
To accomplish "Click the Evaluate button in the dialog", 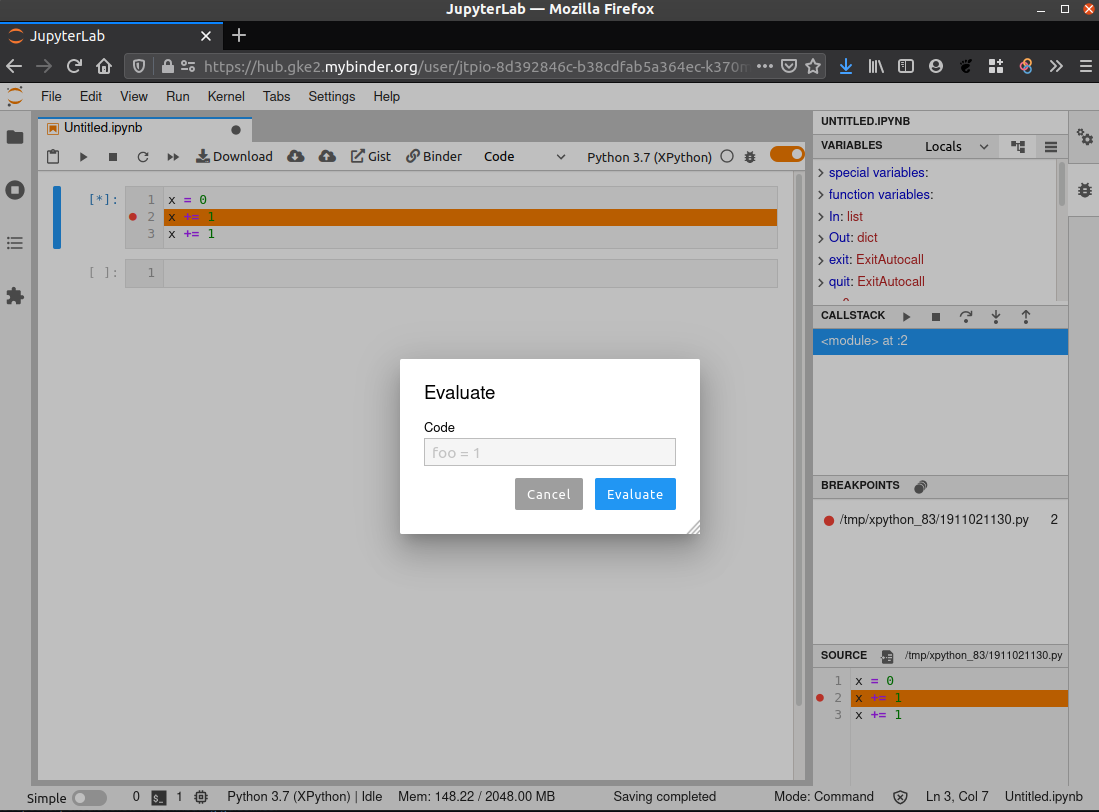I will (635, 493).
